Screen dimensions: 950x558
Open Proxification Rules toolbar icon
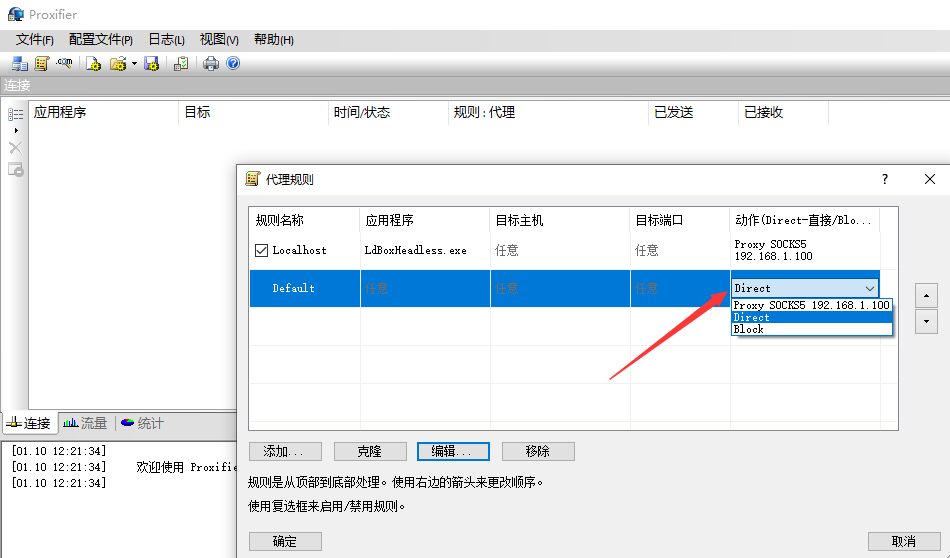click(x=42, y=63)
